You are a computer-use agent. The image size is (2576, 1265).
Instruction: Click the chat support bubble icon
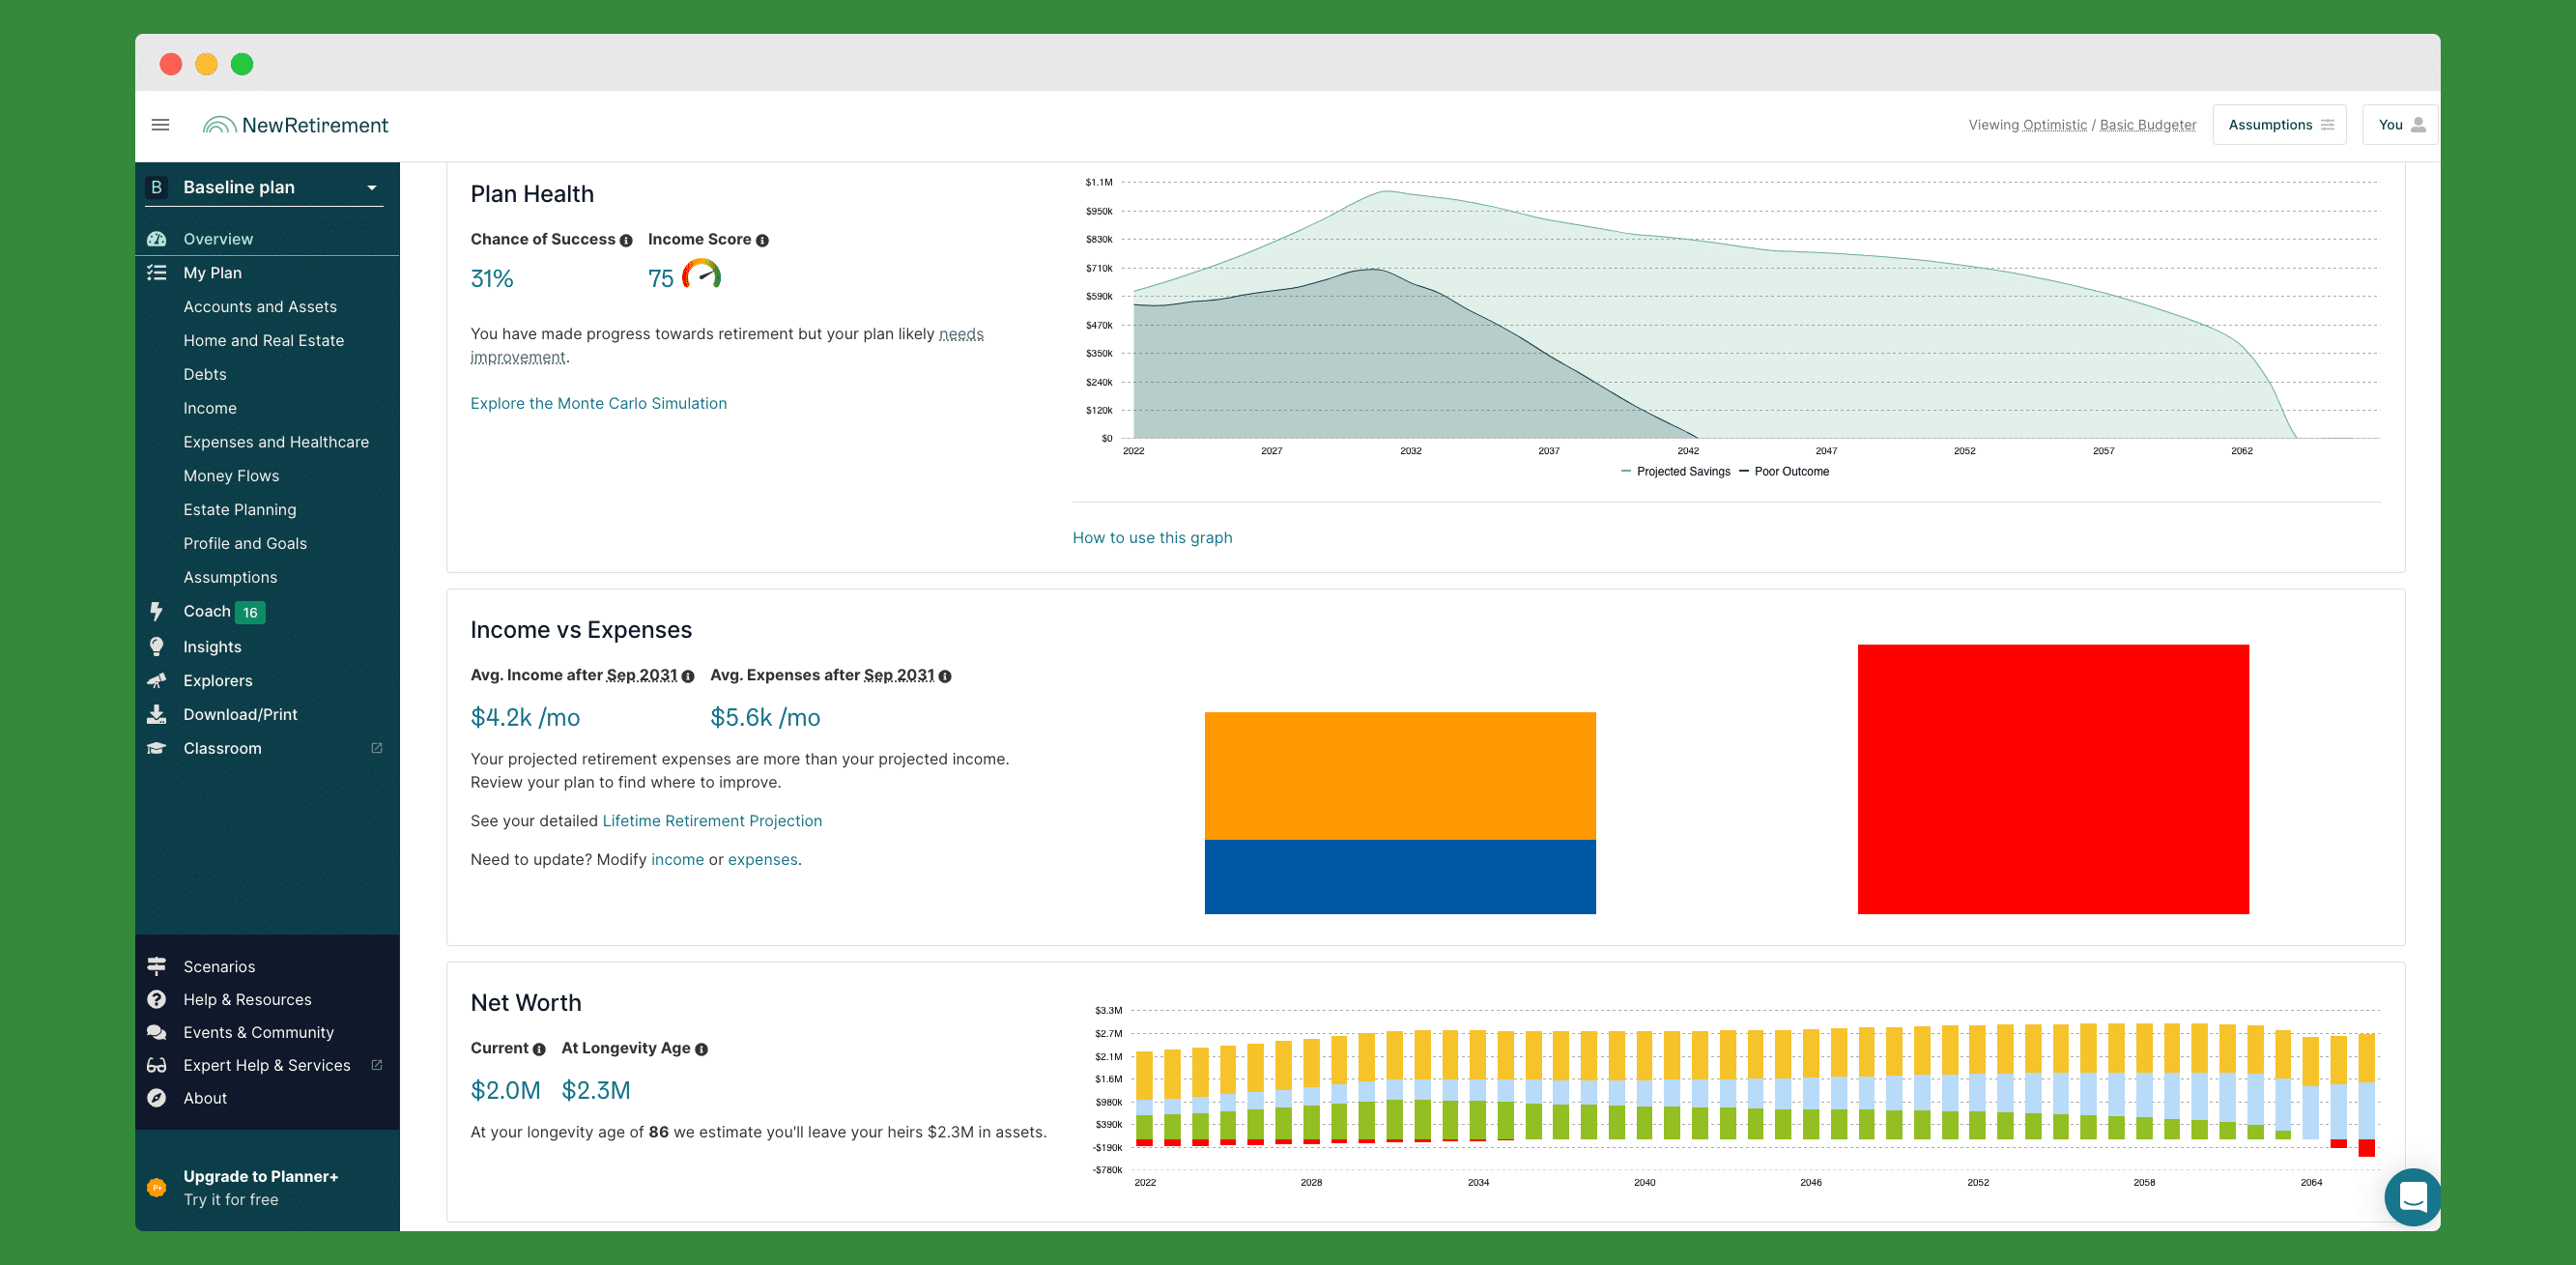point(2412,1196)
